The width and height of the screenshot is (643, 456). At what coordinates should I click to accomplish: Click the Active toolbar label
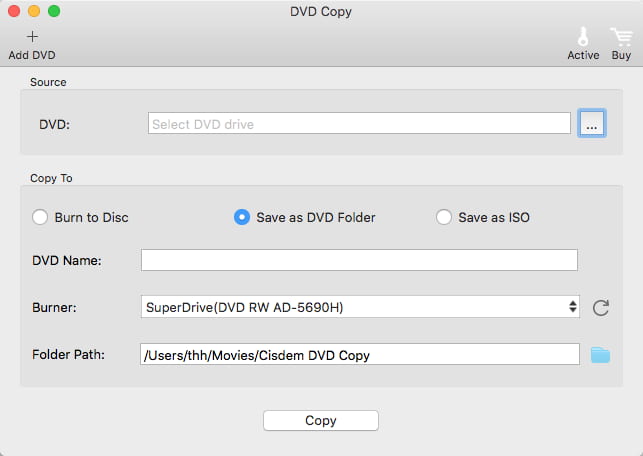[583, 56]
